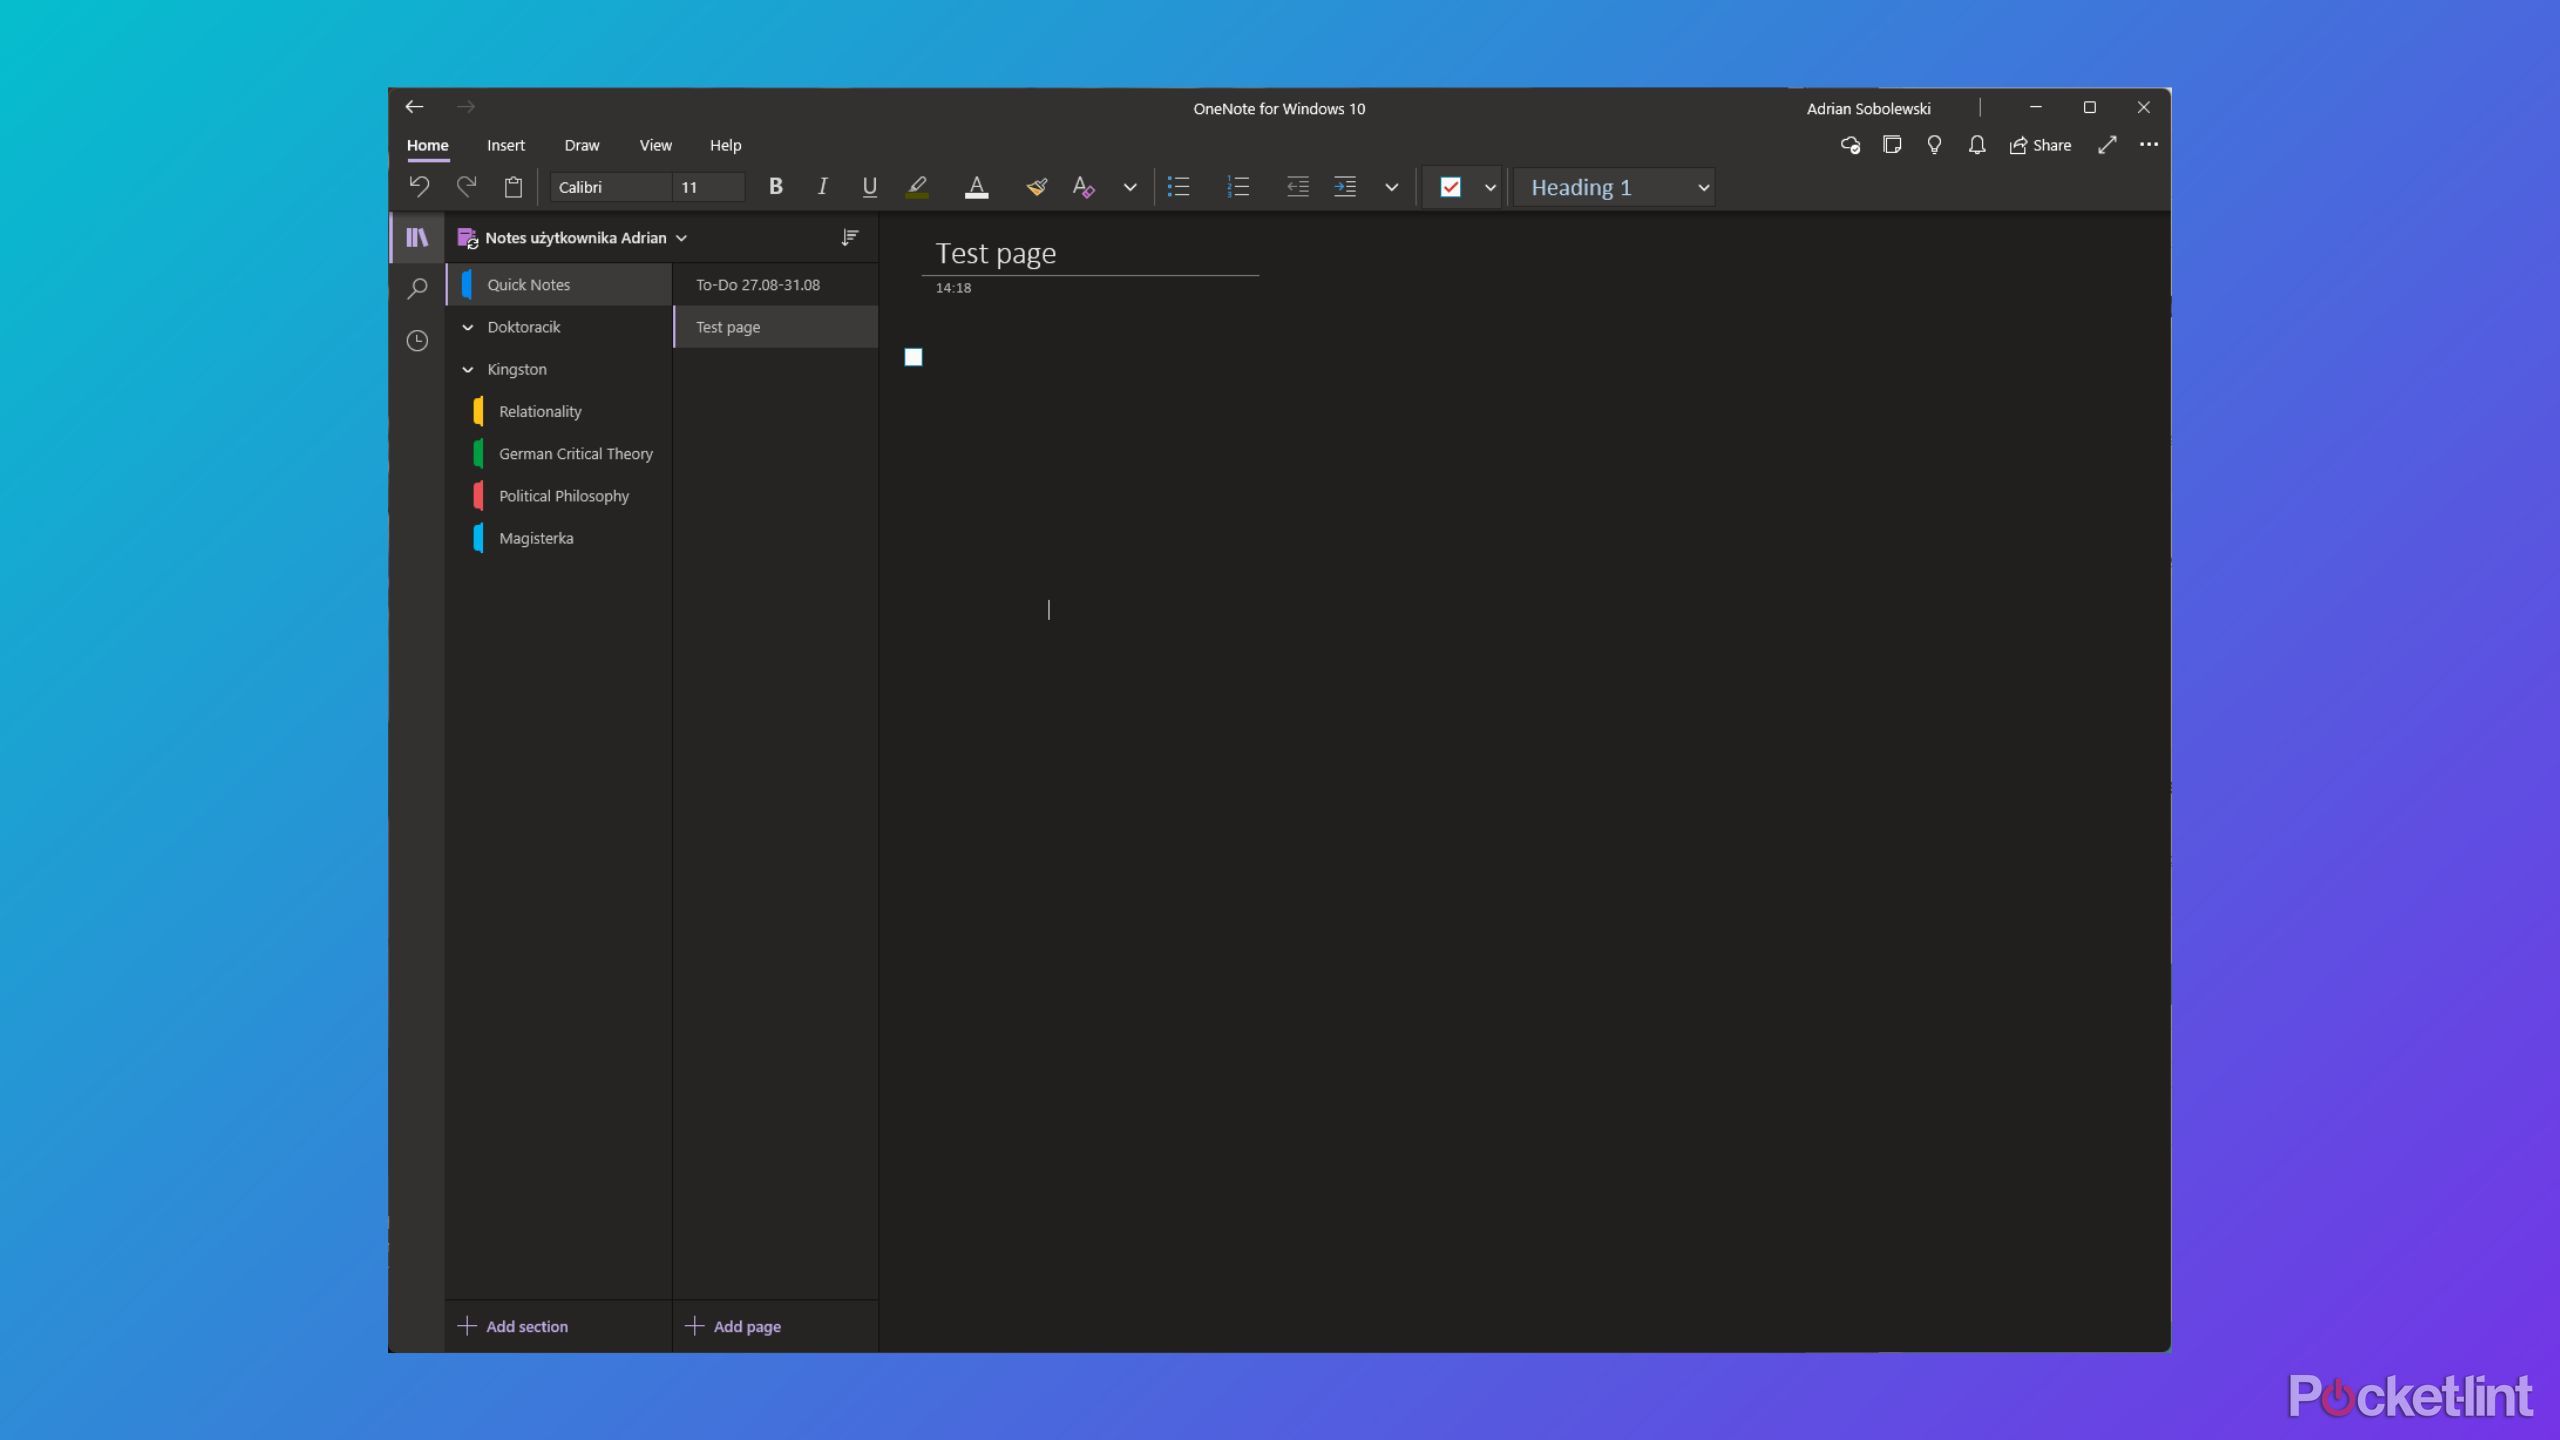This screenshot has width=2560, height=1440.
Task: Click the Undo arrow icon
Action: tap(419, 187)
